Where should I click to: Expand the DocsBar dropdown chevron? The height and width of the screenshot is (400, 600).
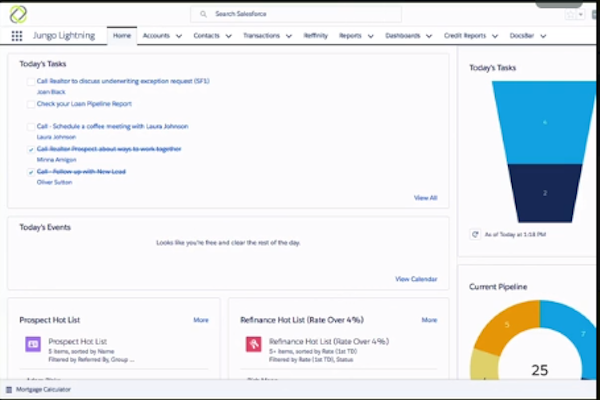click(543, 36)
